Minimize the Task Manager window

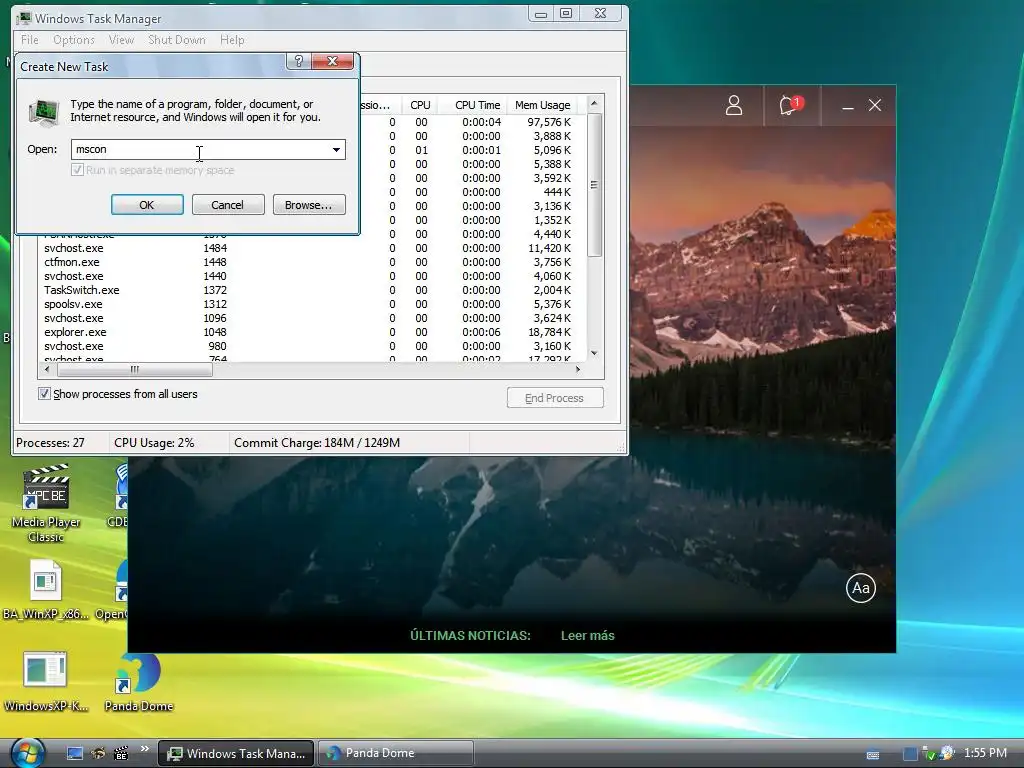pos(541,14)
